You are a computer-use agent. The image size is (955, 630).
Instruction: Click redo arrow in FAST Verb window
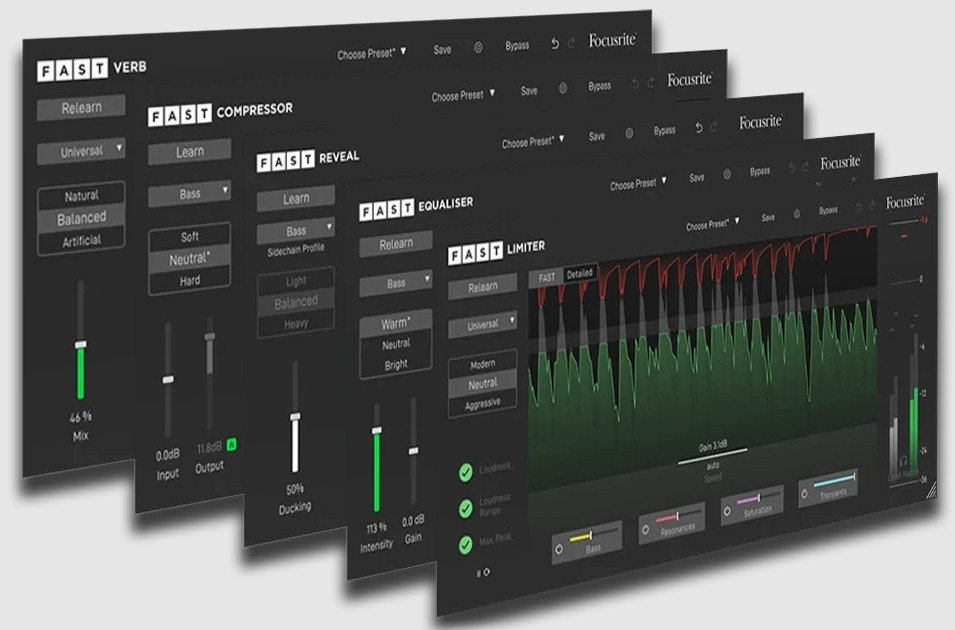(571, 43)
